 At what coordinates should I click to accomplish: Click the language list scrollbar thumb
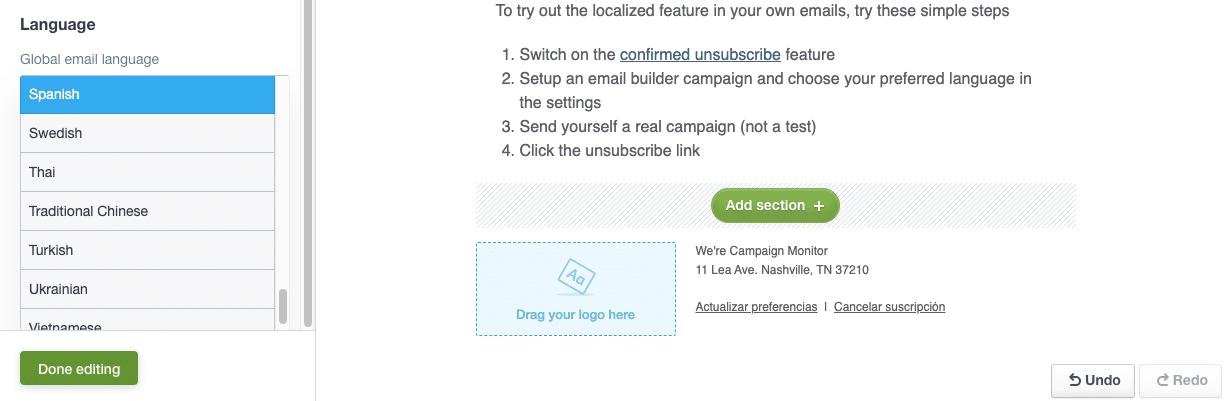pyautogui.click(x=283, y=307)
